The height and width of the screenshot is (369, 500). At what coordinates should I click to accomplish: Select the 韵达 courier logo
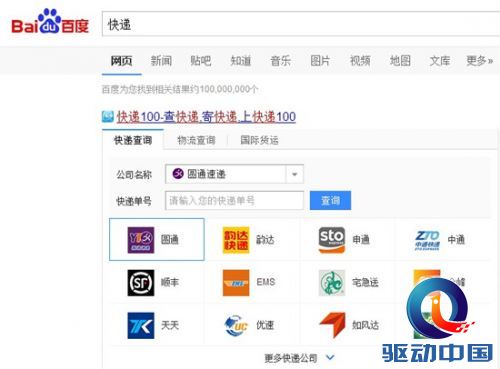(236, 240)
